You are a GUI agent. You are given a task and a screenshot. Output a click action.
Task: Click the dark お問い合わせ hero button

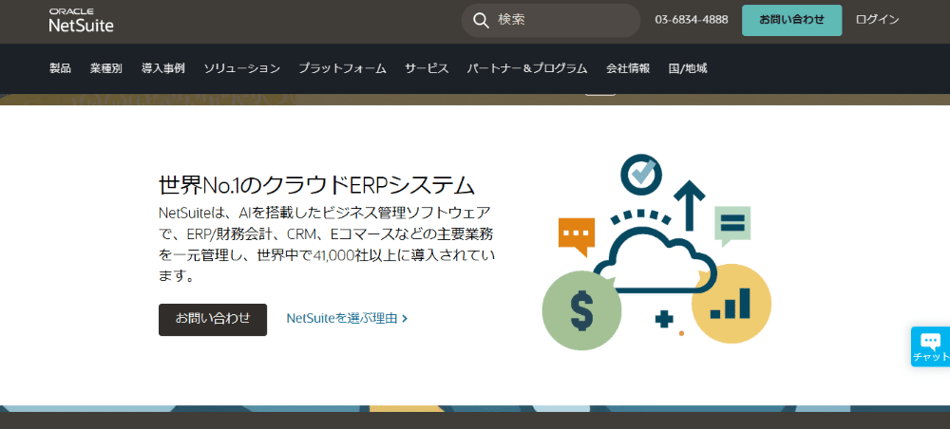213,319
